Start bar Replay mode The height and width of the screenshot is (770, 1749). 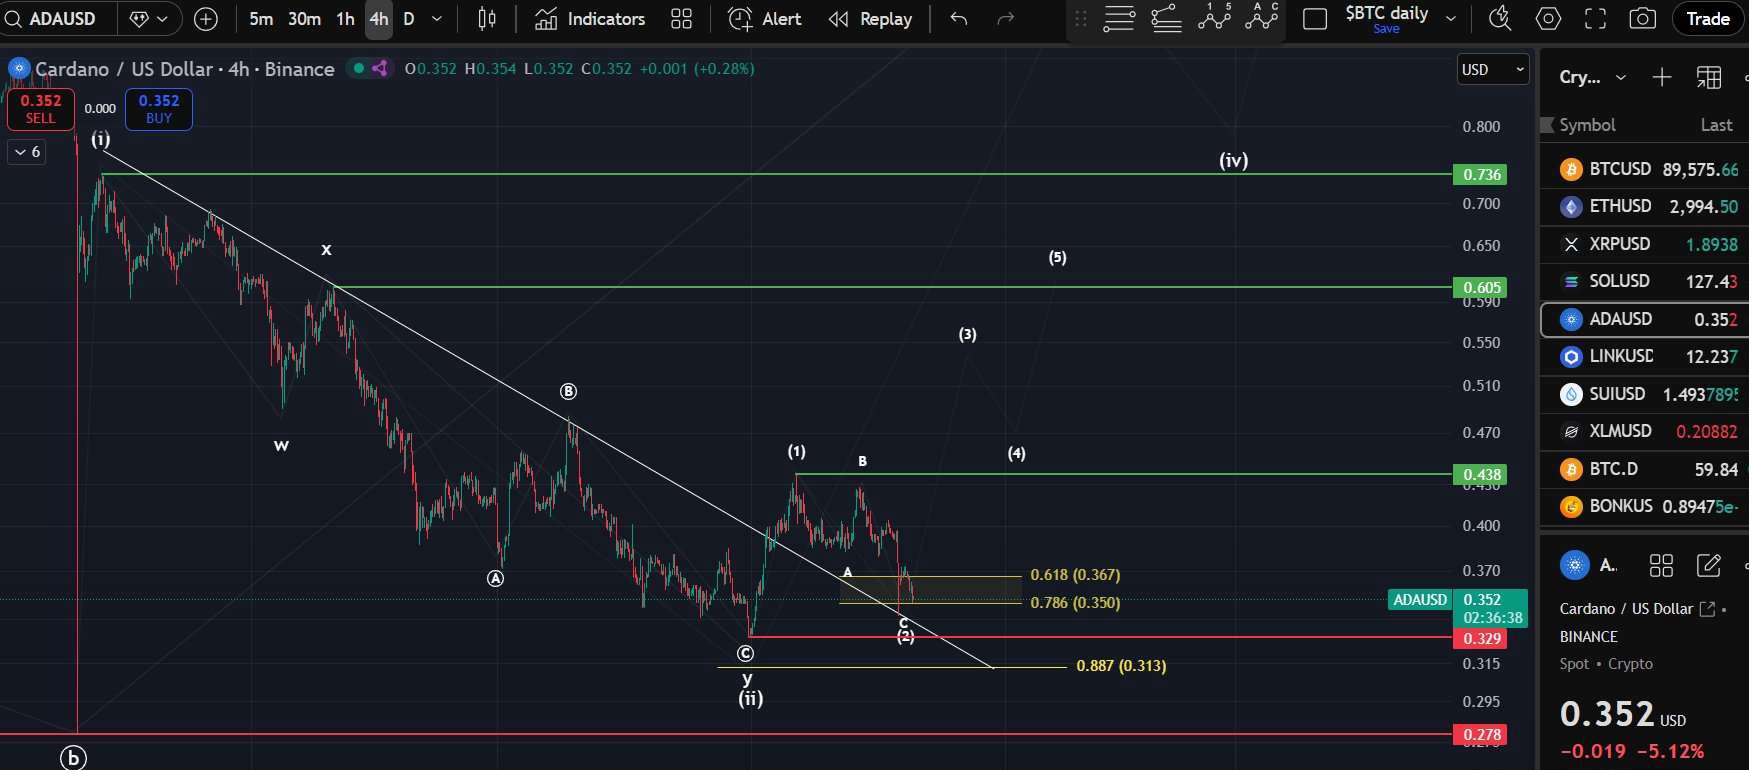[x=871, y=19]
